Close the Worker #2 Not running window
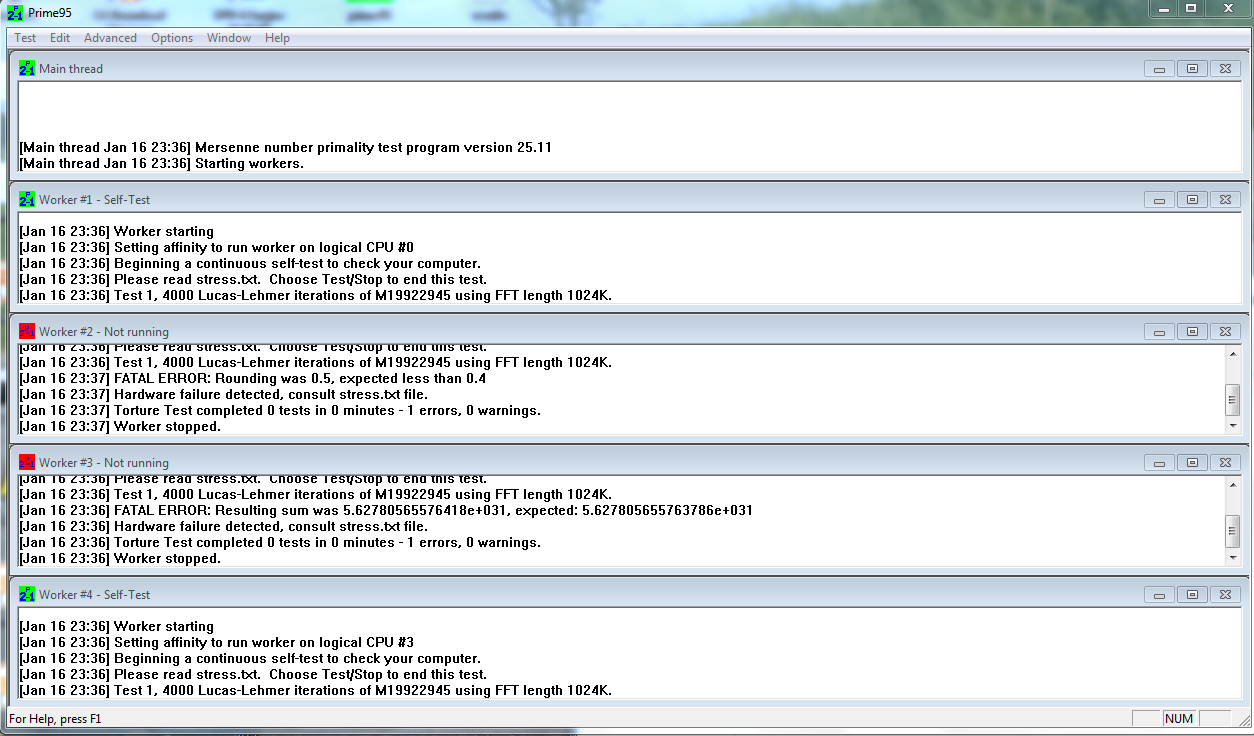 (1225, 331)
